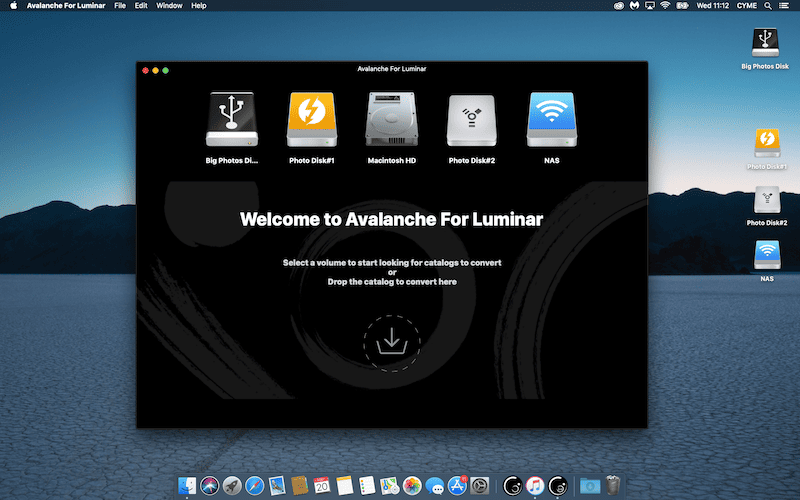Click the 'Drop the catalog to convert here' text
The image size is (800, 500).
[x=392, y=282]
